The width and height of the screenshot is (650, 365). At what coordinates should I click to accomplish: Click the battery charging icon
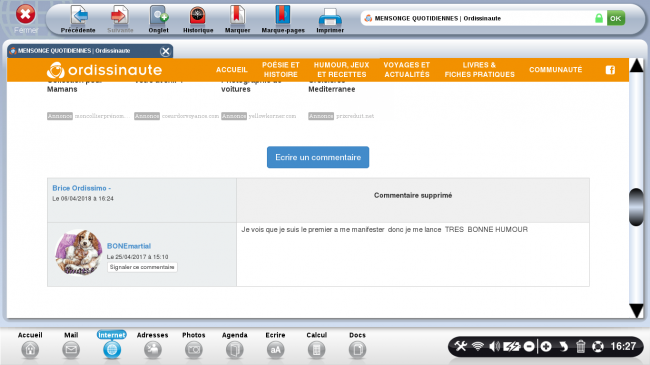click(512, 346)
